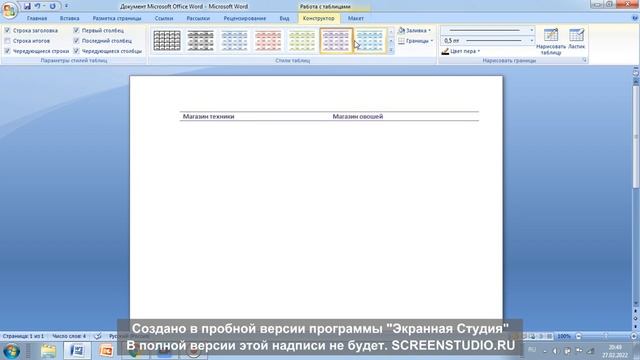Toggle Чередующиеся столбцы checkbox
640x360 pixels.
(x=76, y=51)
